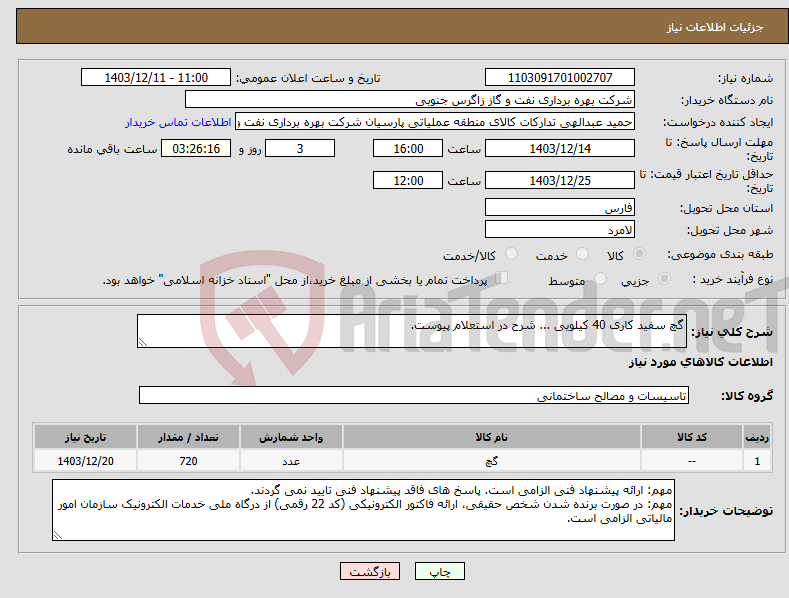Click the request creator field

(x=435, y=122)
